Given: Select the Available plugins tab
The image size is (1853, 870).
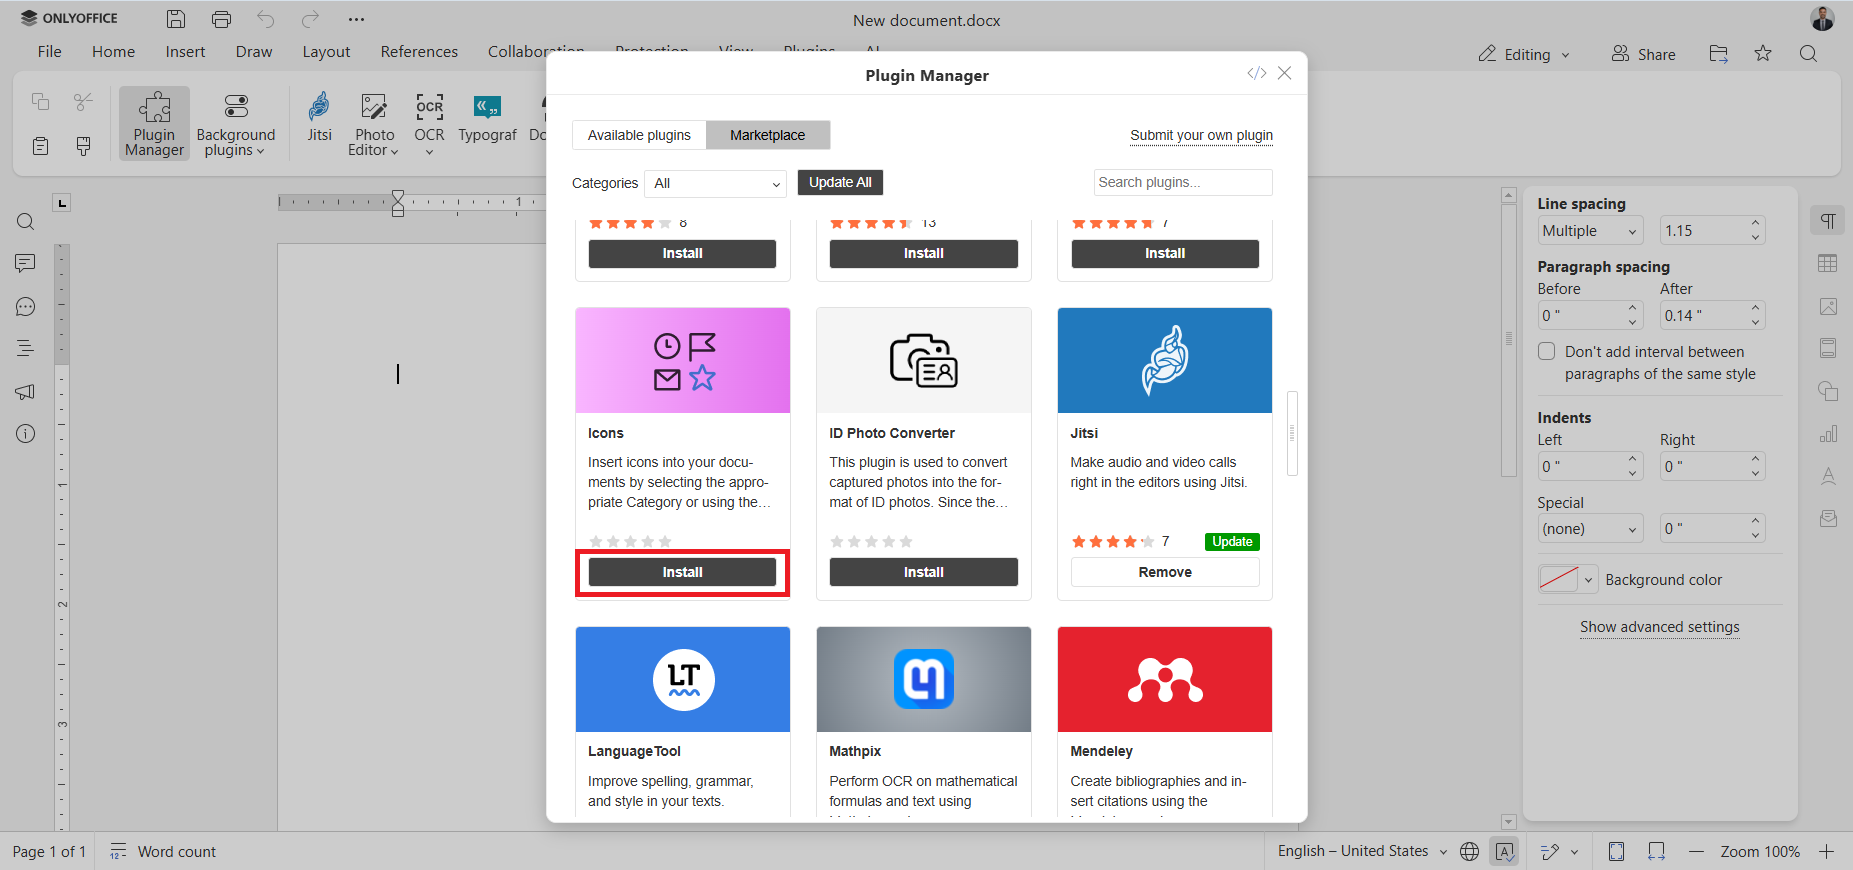Looking at the screenshot, I should click(x=639, y=135).
